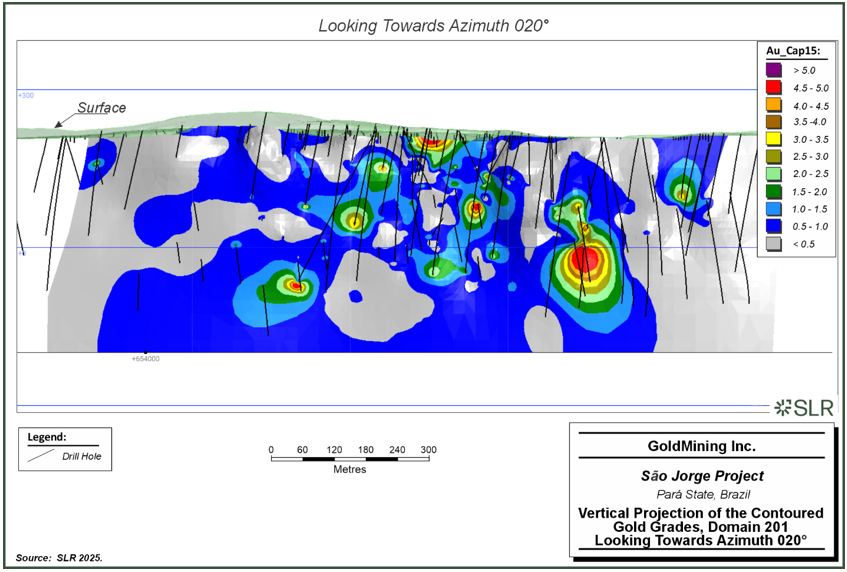
Task: Click the Drill Hole line symbol in legend
Action: [x=41, y=455]
